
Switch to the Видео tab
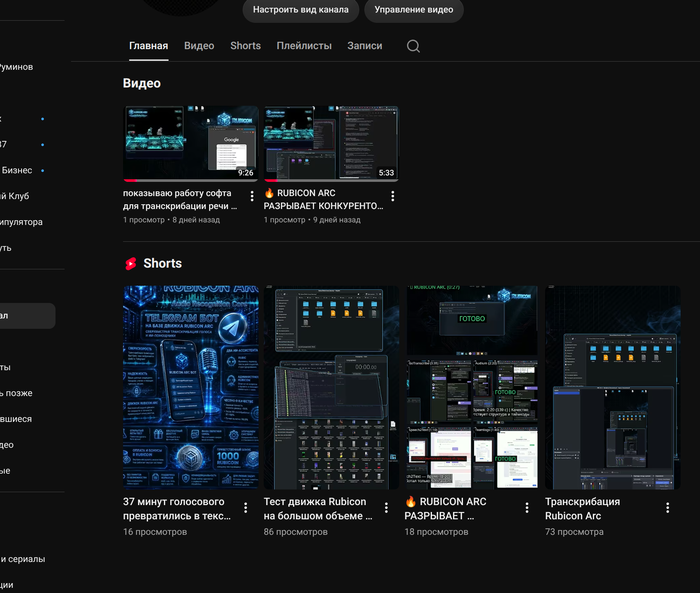point(199,46)
